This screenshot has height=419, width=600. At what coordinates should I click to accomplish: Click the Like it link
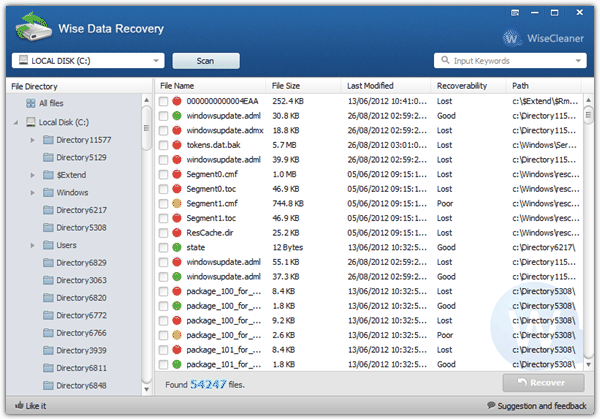click(x=31, y=406)
